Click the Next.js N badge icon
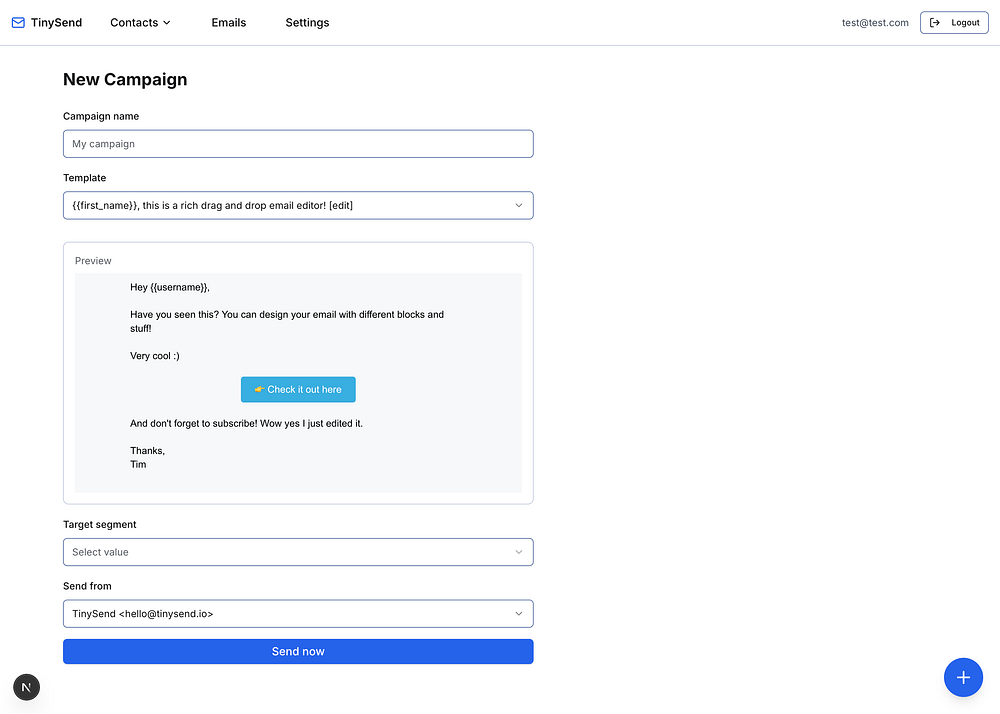 (x=26, y=687)
